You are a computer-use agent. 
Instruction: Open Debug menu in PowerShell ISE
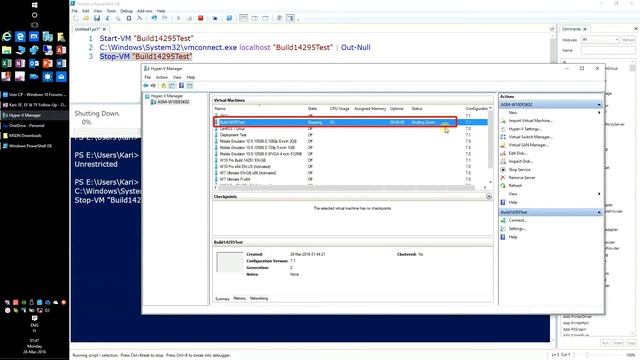click(x=126, y=11)
